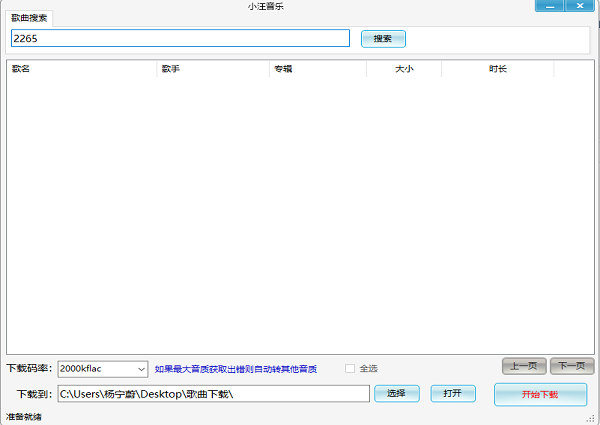Image resolution: width=600 pixels, height=425 pixels.
Task: Go to next page with 下一页
Action: point(572,366)
